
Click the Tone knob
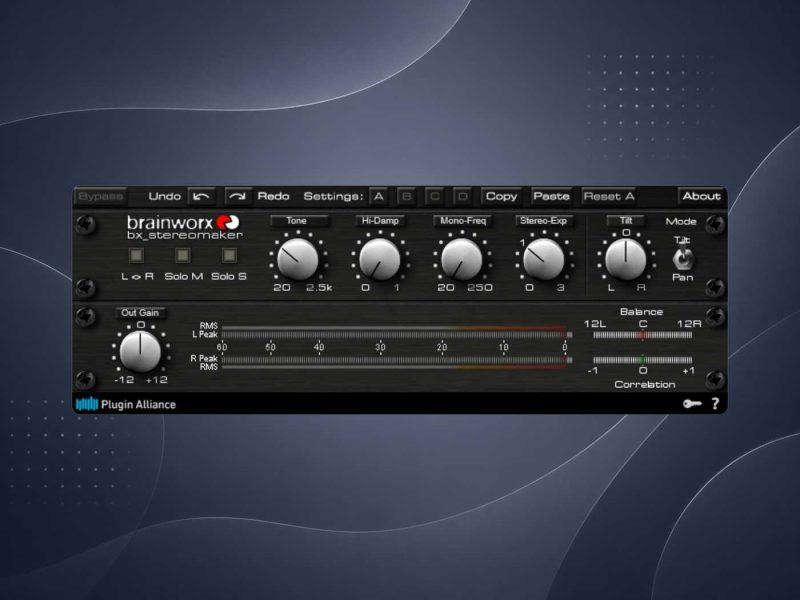pyautogui.click(x=297, y=259)
